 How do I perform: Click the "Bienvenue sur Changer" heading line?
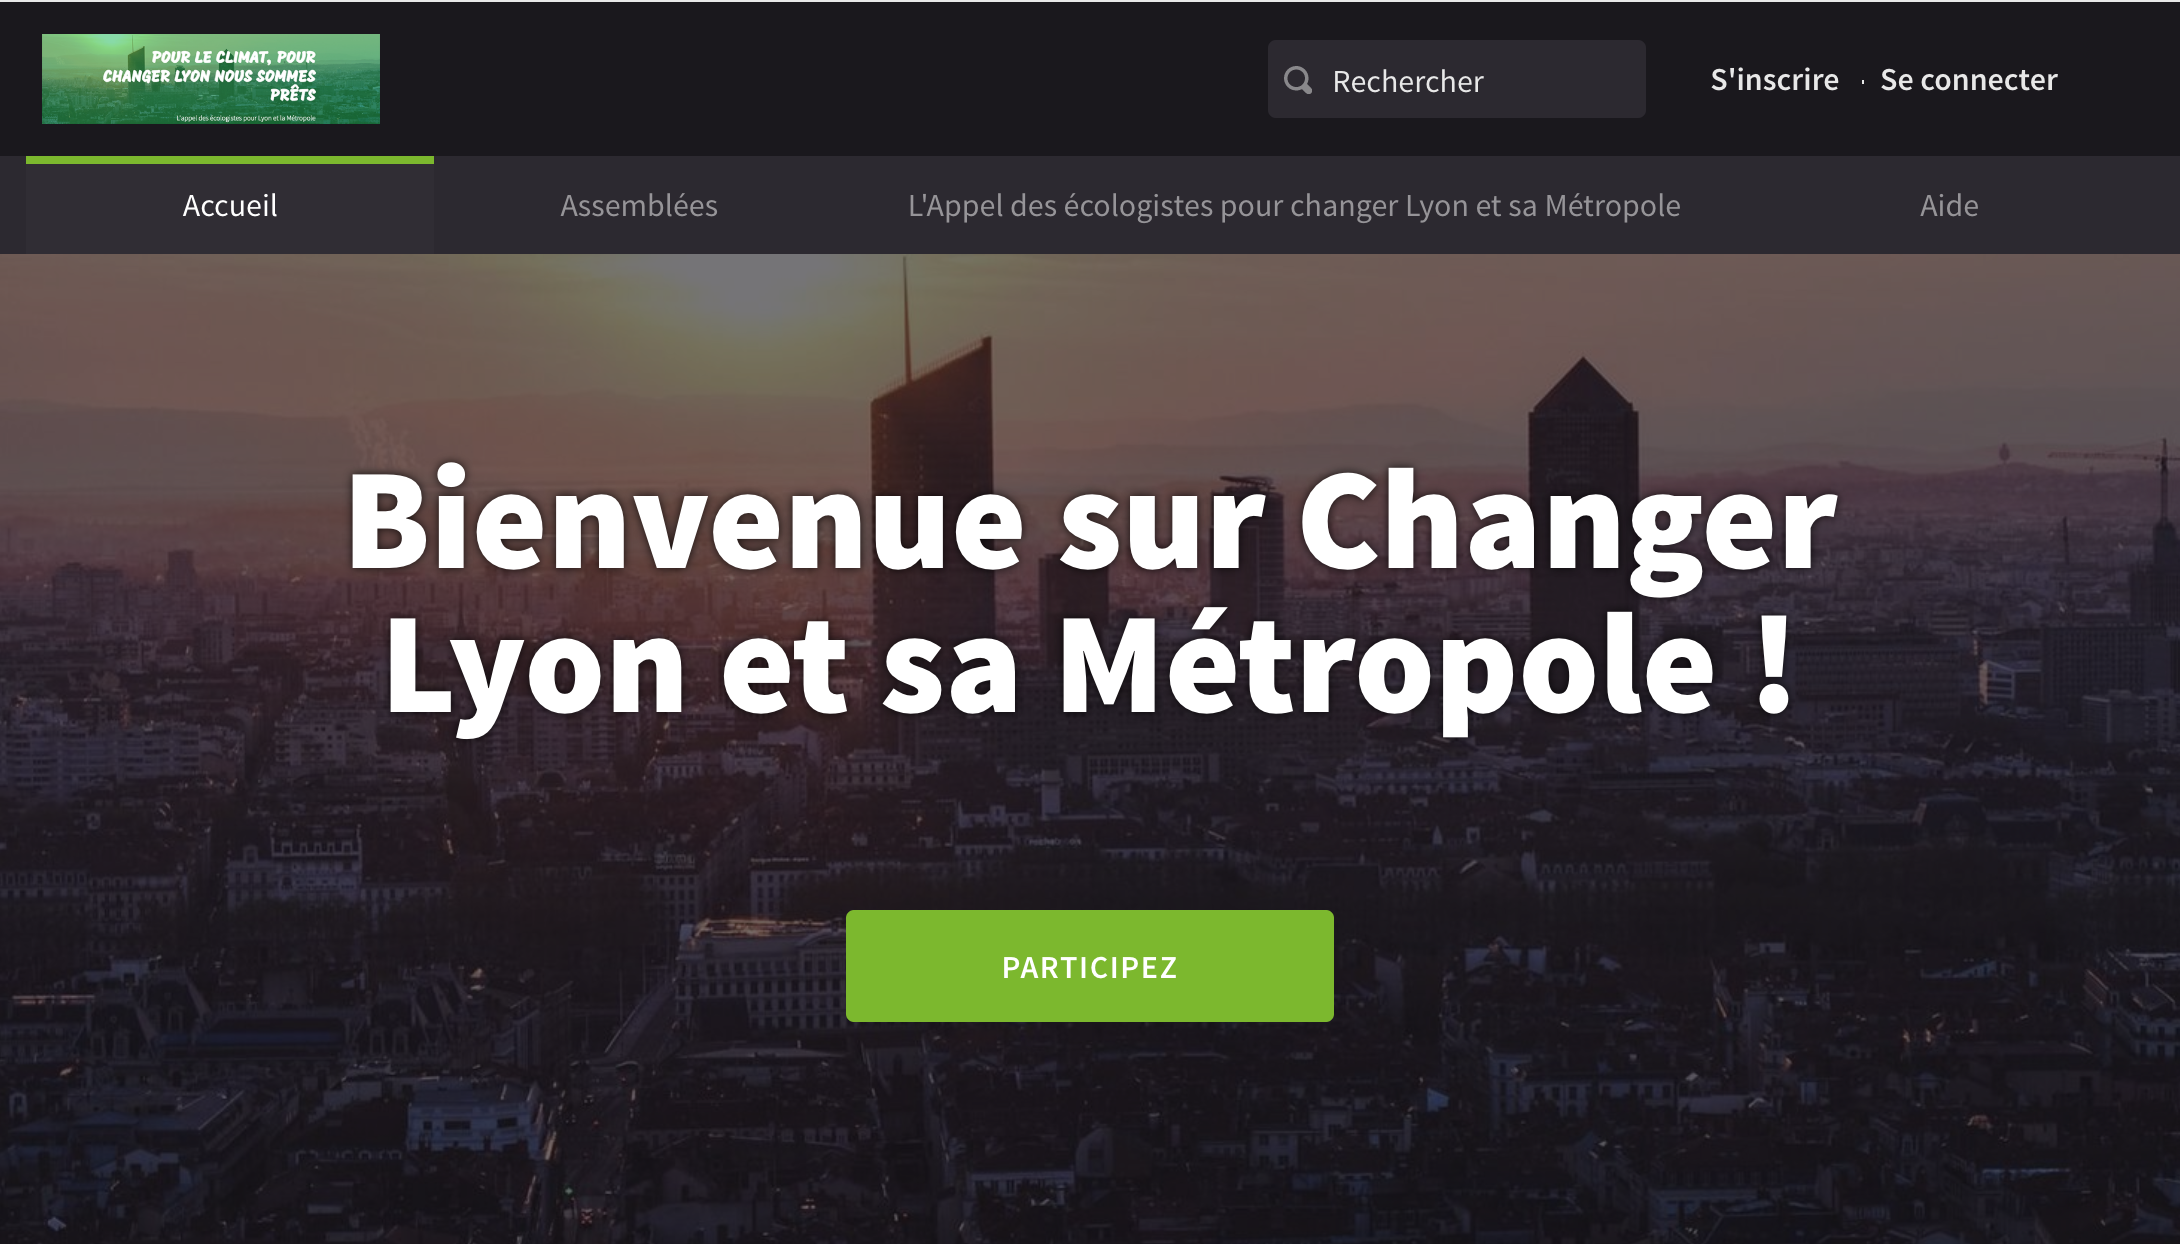(1091, 520)
